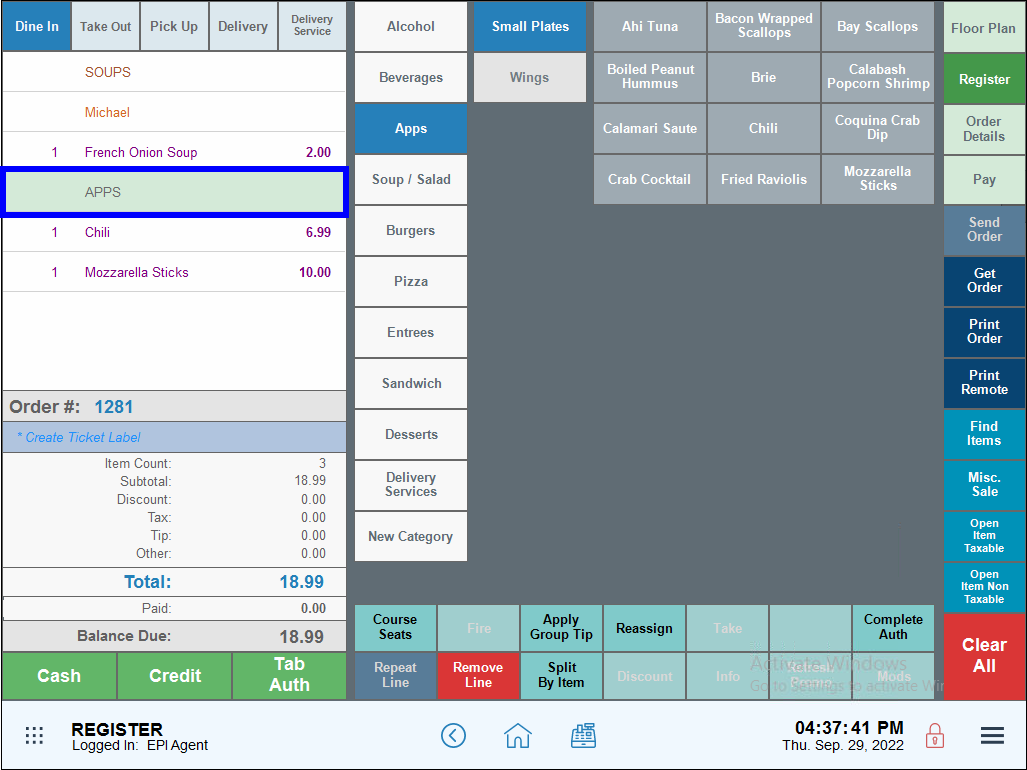Open the Burgers category
1027x770 pixels.
pos(411,230)
